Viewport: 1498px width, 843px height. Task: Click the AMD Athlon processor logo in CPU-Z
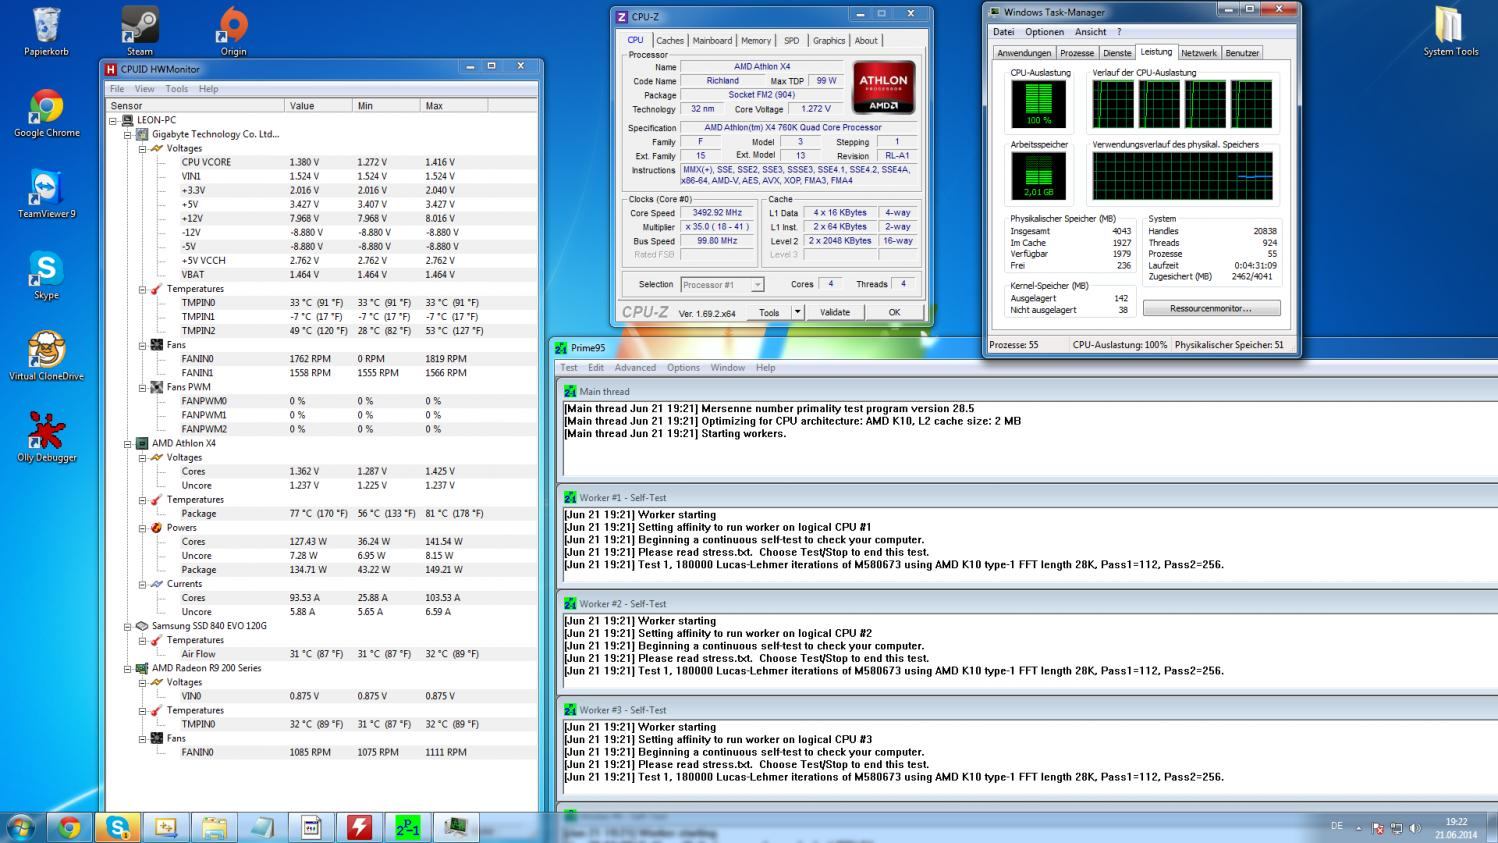click(883, 88)
